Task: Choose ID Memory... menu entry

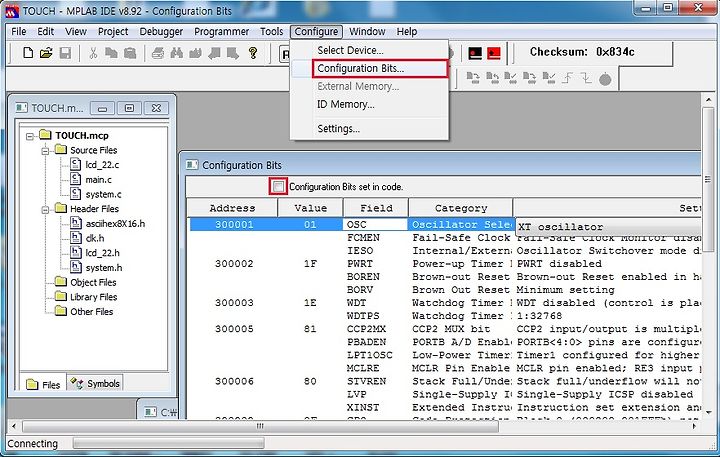Action: [x=370, y=104]
